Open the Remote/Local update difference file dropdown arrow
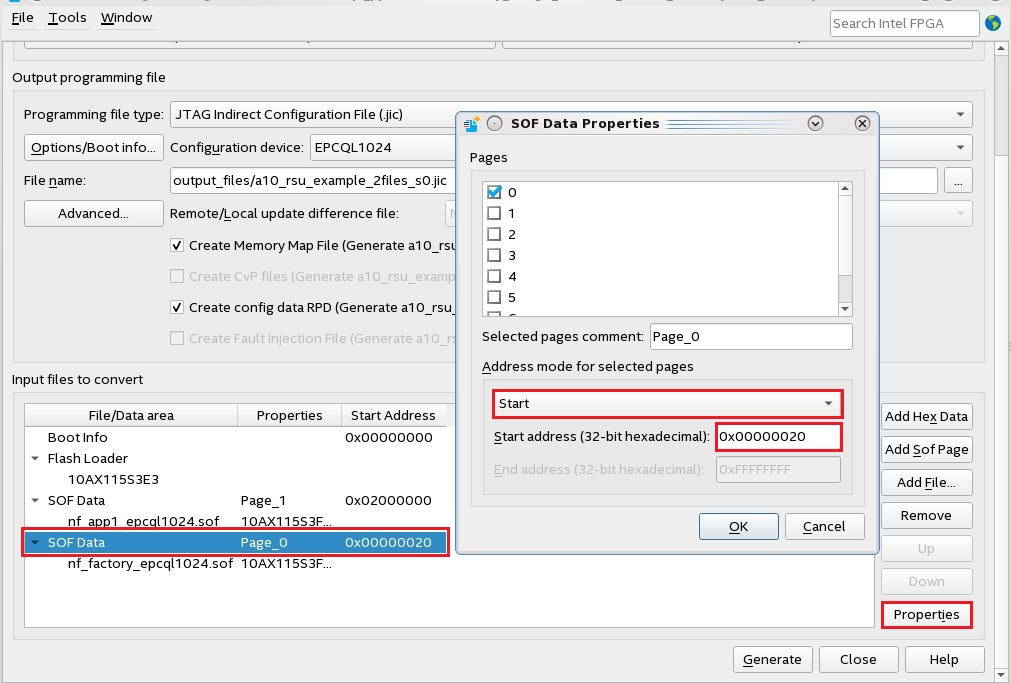This screenshot has width=1011, height=683. pyautogui.click(x=960, y=213)
